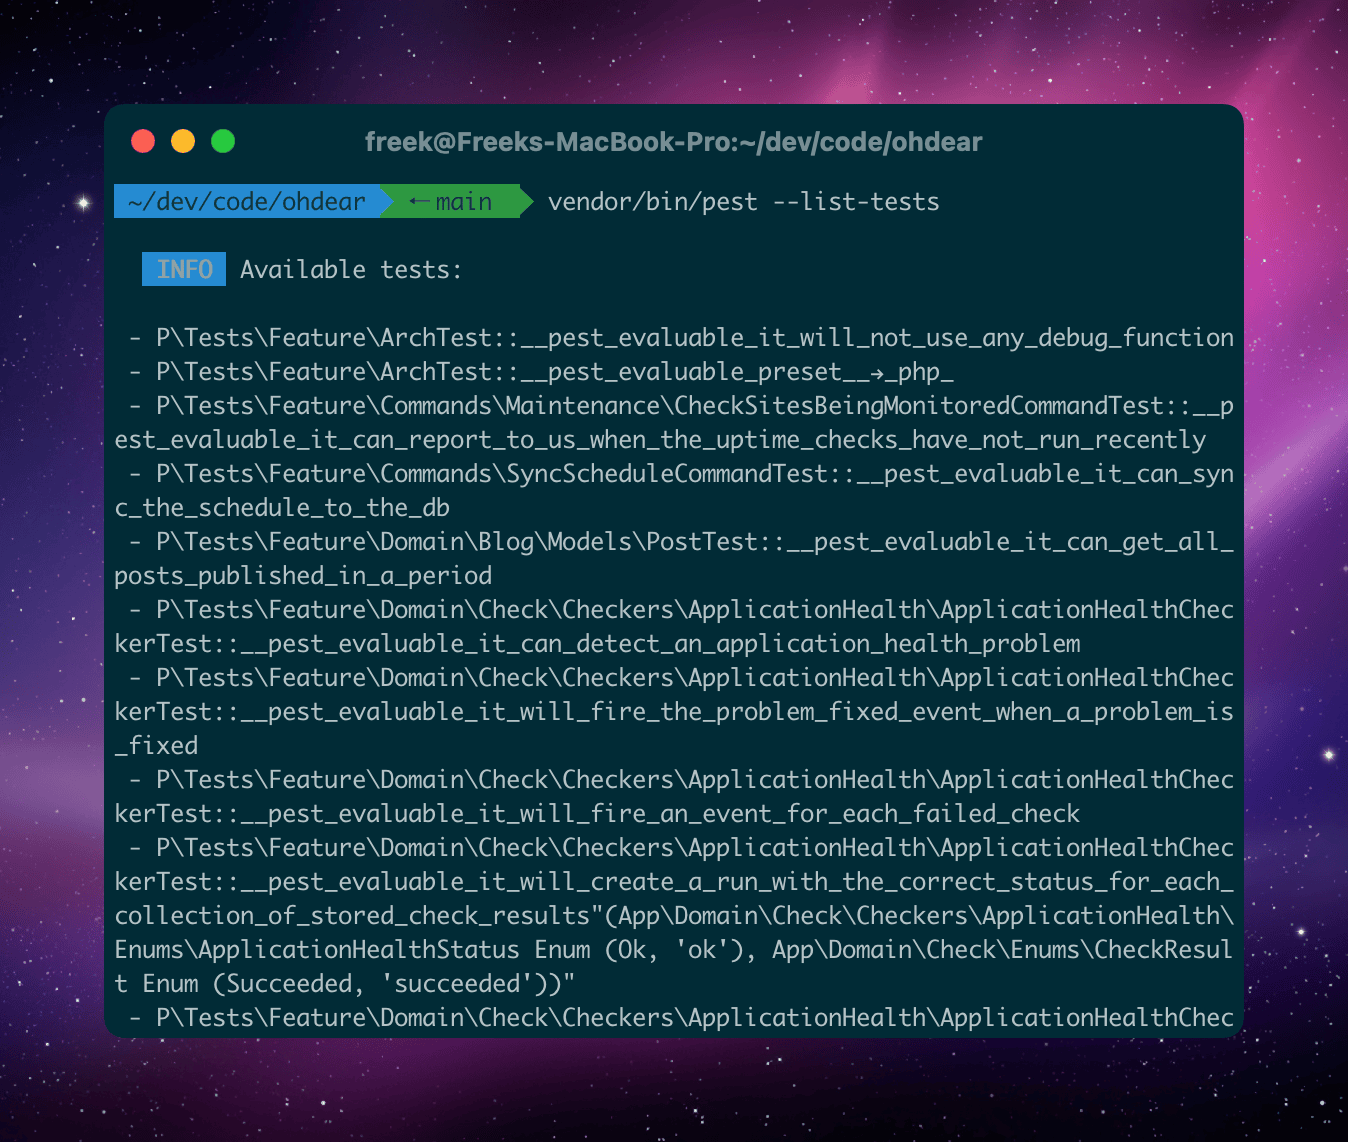Click the CheckSitesBeingMonitoredCommandTest line
Screen dimensions: 1348x1142
click(681, 406)
